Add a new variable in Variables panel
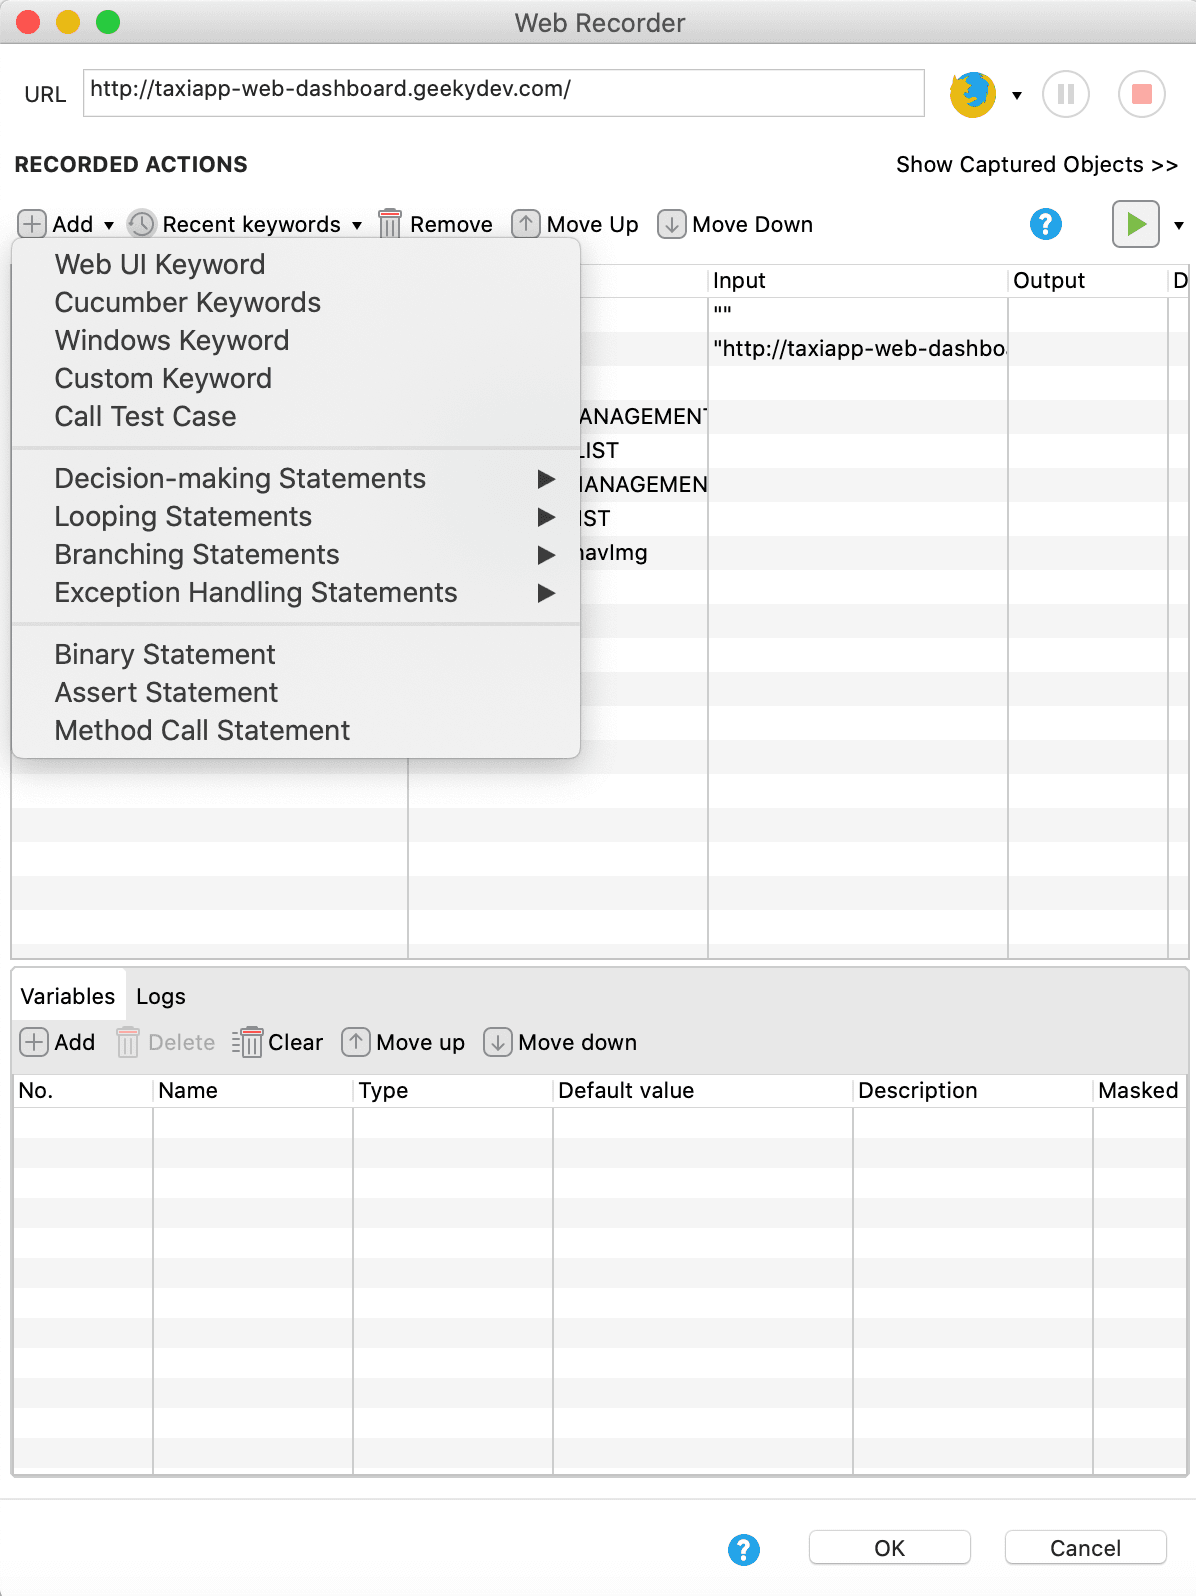This screenshot has width=1196, height=1596. (x=58, y=1042)
